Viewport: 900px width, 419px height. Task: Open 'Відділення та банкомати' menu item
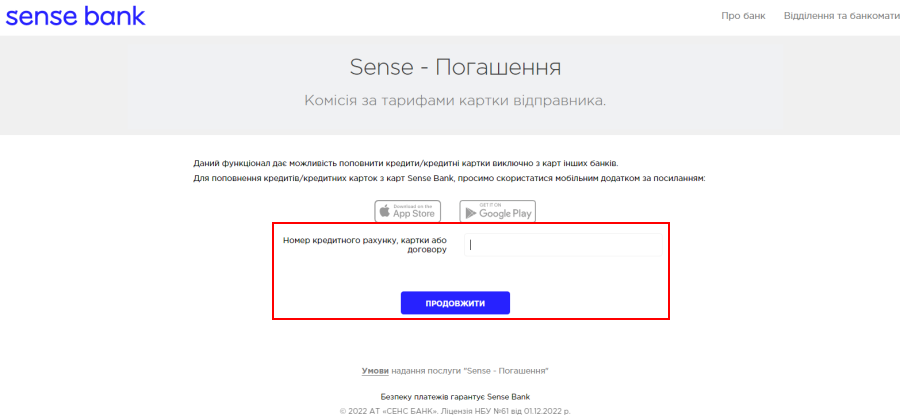click(x=841, y=16)
